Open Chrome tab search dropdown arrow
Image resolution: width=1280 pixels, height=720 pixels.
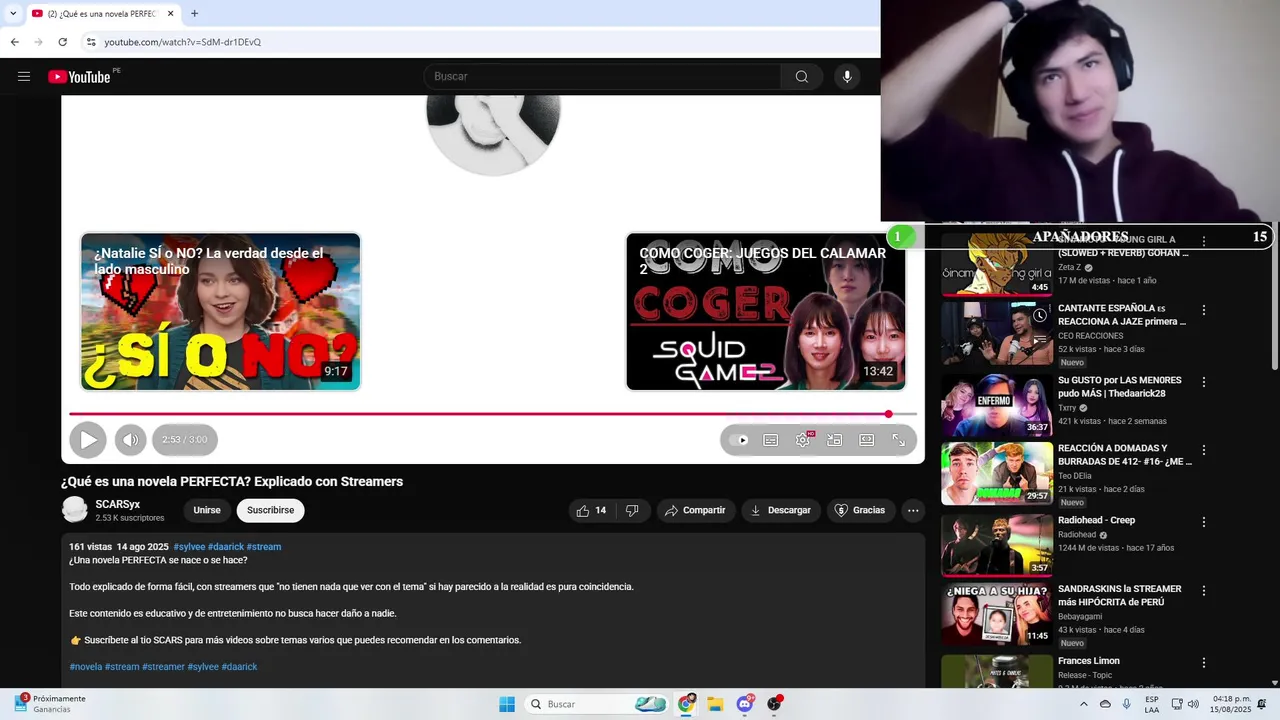point(13,14)
